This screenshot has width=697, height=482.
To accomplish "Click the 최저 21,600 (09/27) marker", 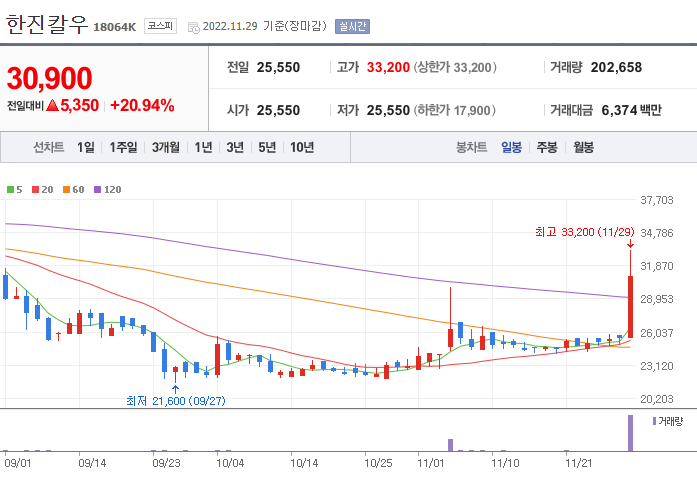I will [x=176, y=401].
